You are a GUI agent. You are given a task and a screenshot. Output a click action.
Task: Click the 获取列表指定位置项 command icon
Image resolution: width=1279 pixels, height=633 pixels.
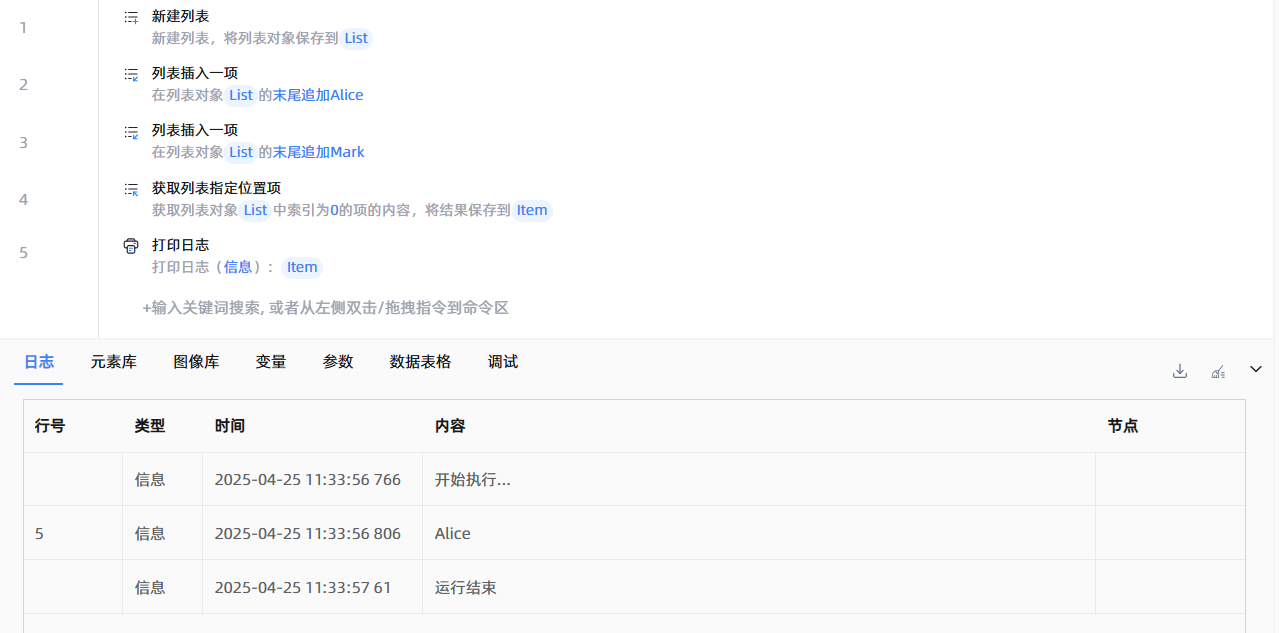click(131, 189)
